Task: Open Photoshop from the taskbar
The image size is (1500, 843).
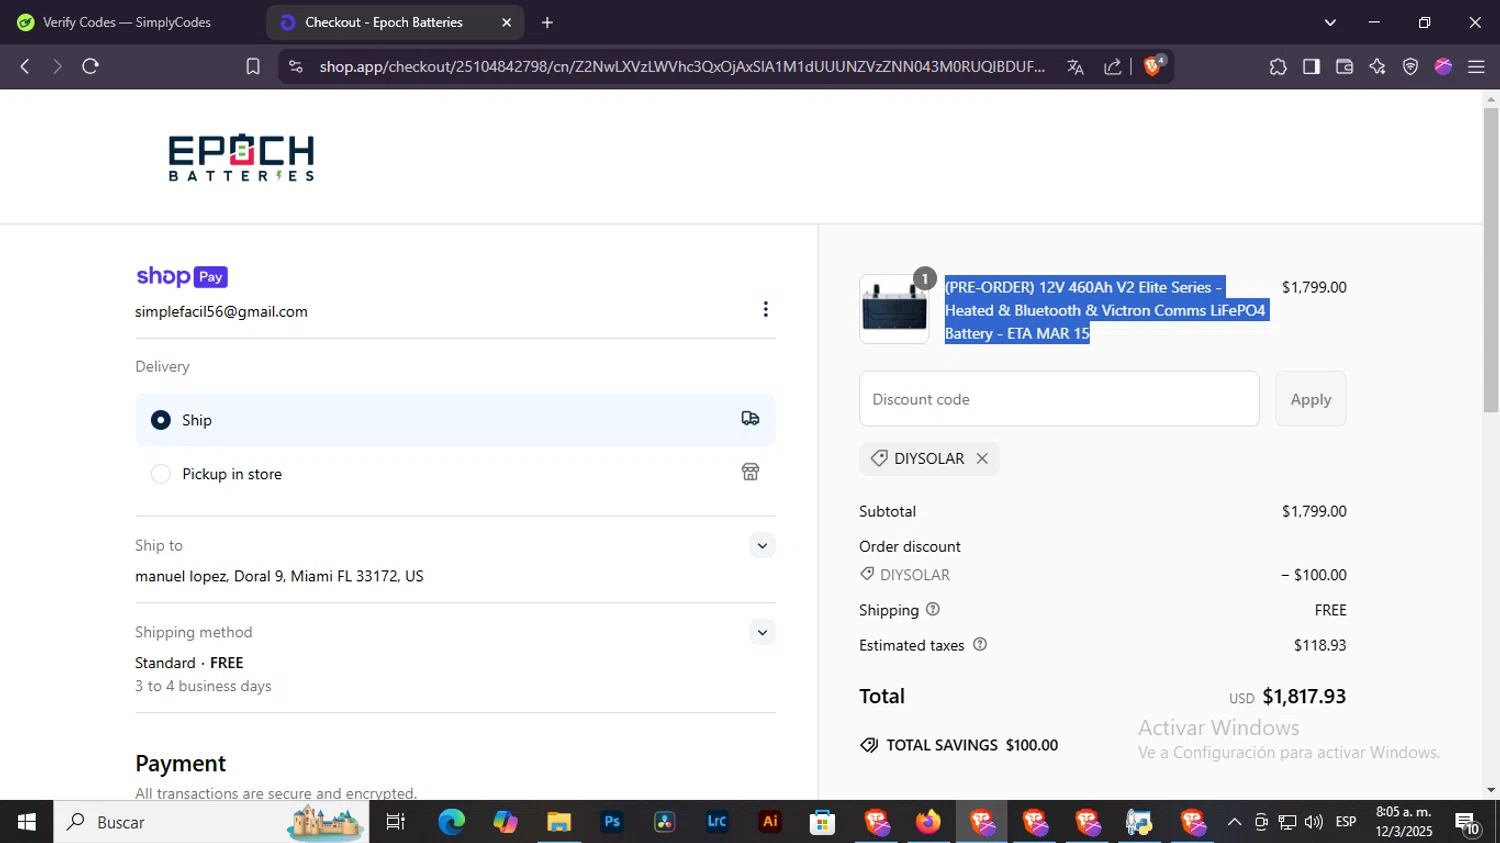Action: coord(612,822)
